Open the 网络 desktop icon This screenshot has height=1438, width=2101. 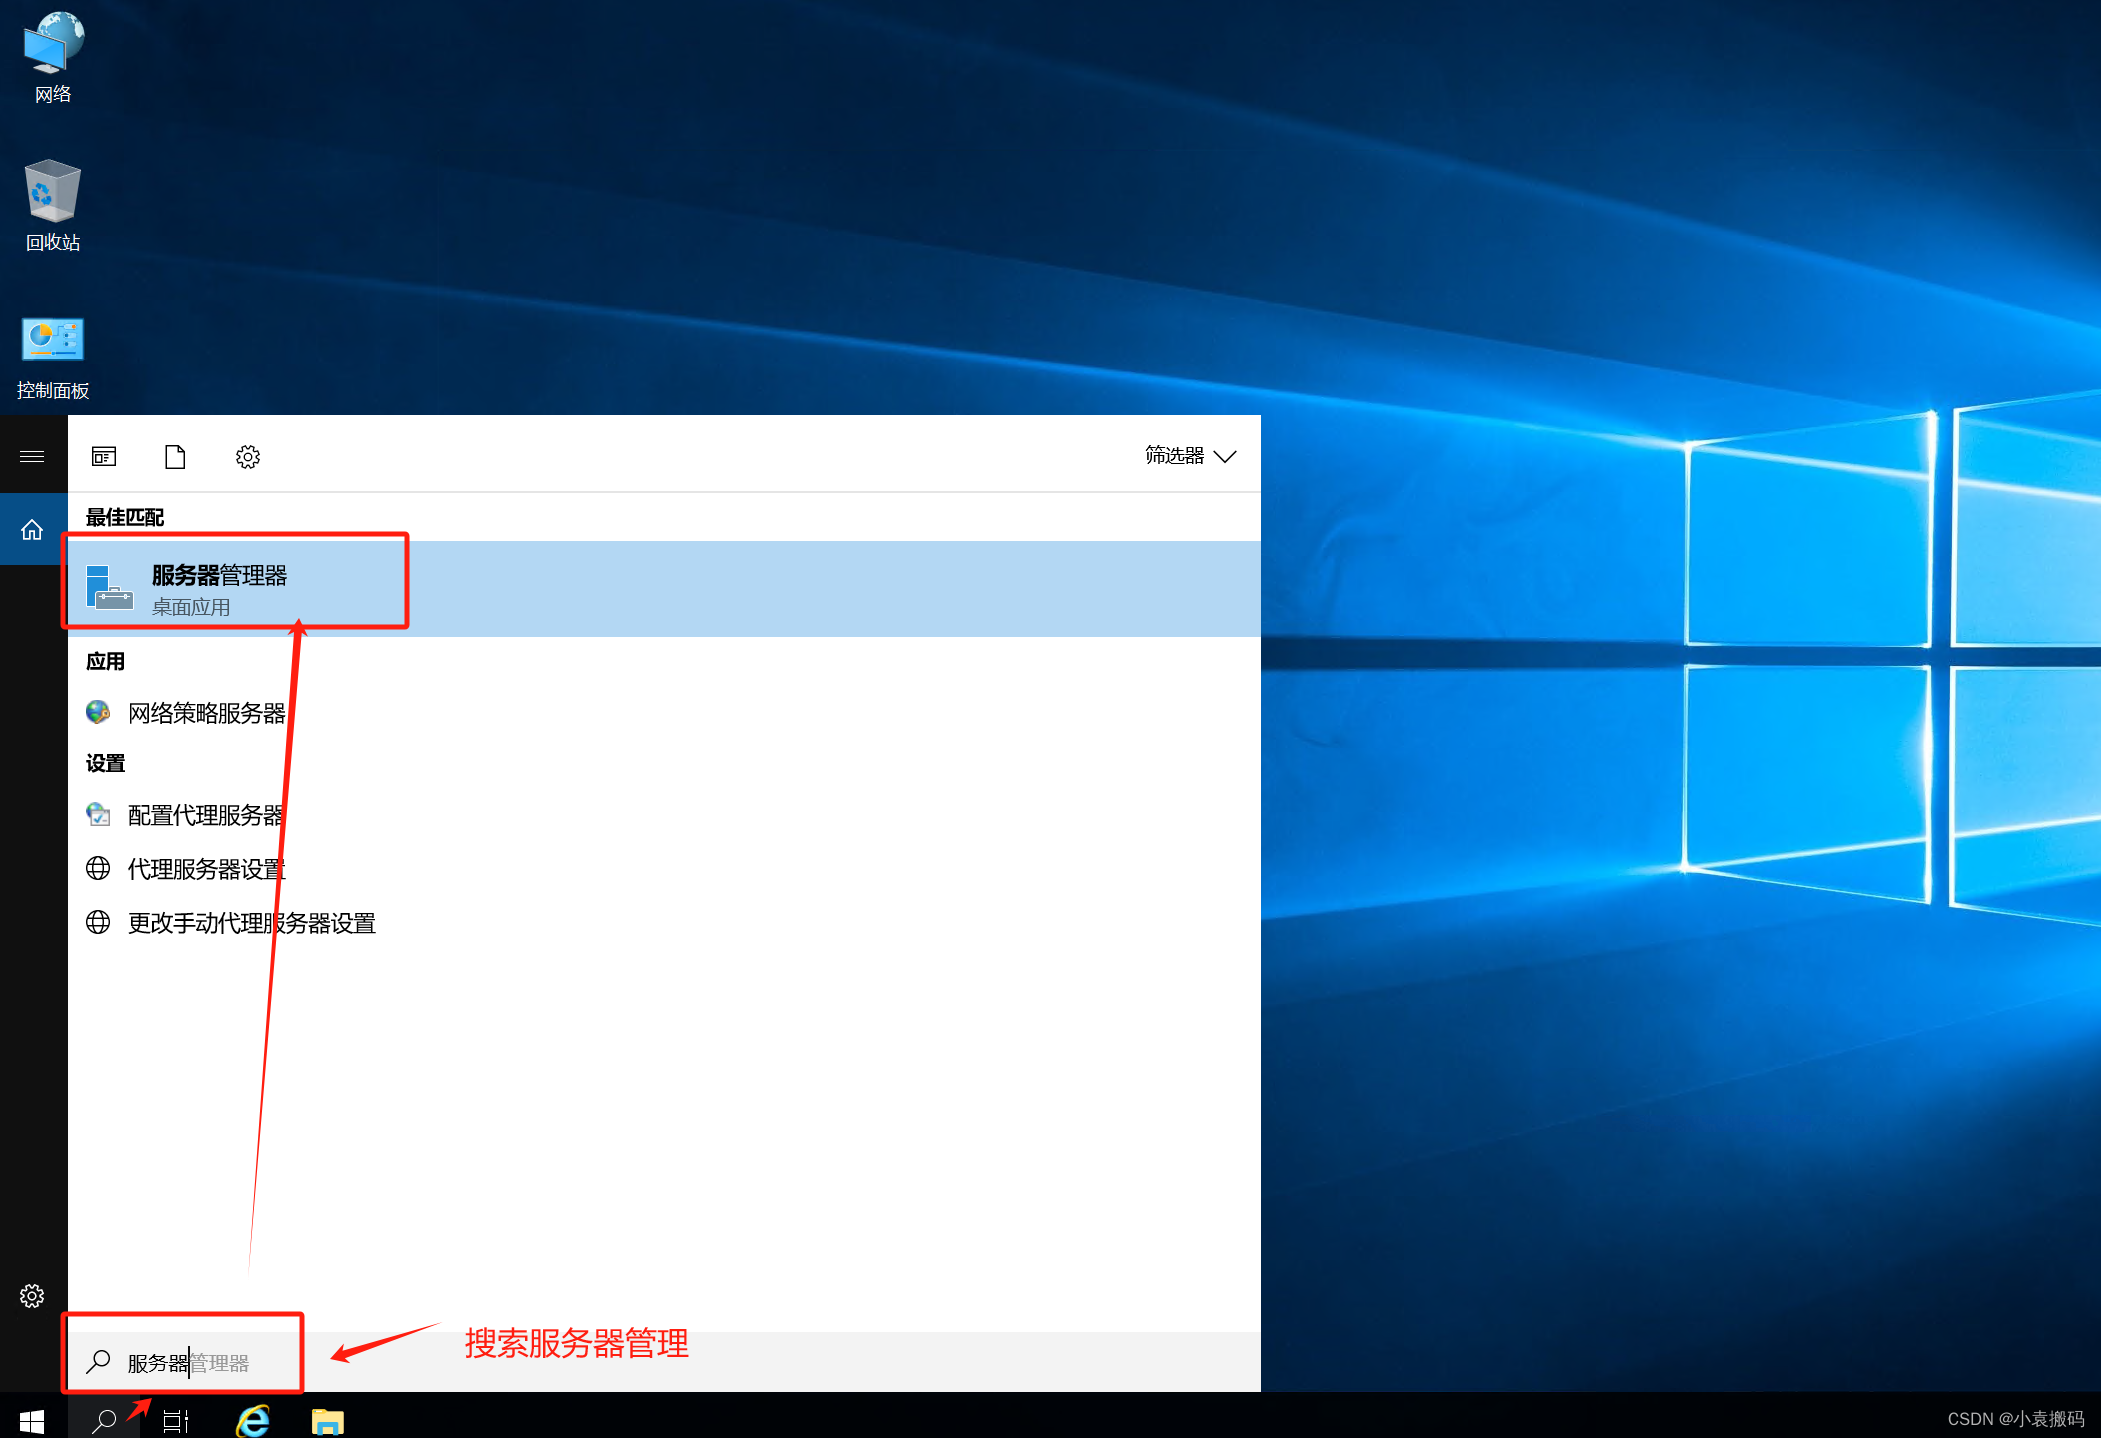click(53, 57)
